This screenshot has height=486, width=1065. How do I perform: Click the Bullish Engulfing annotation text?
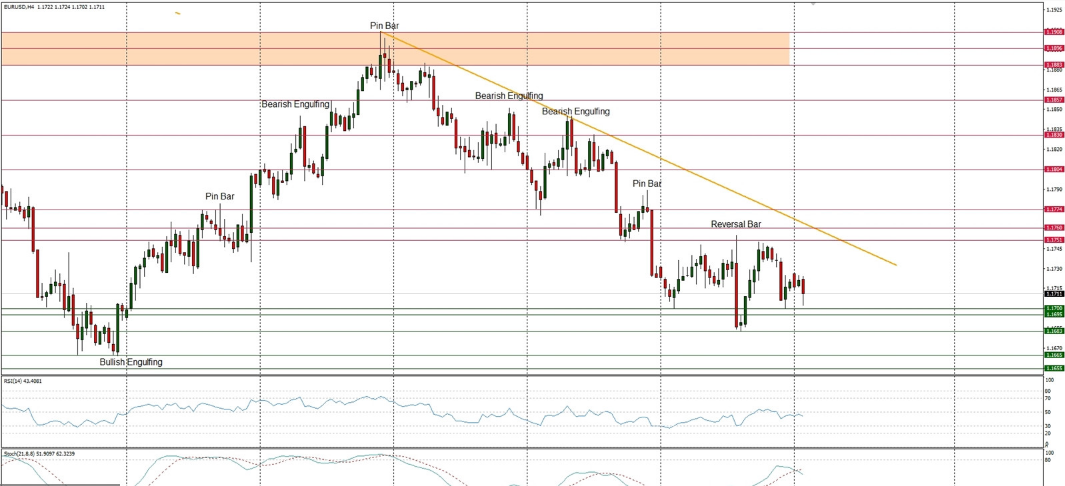click(131, 361)
